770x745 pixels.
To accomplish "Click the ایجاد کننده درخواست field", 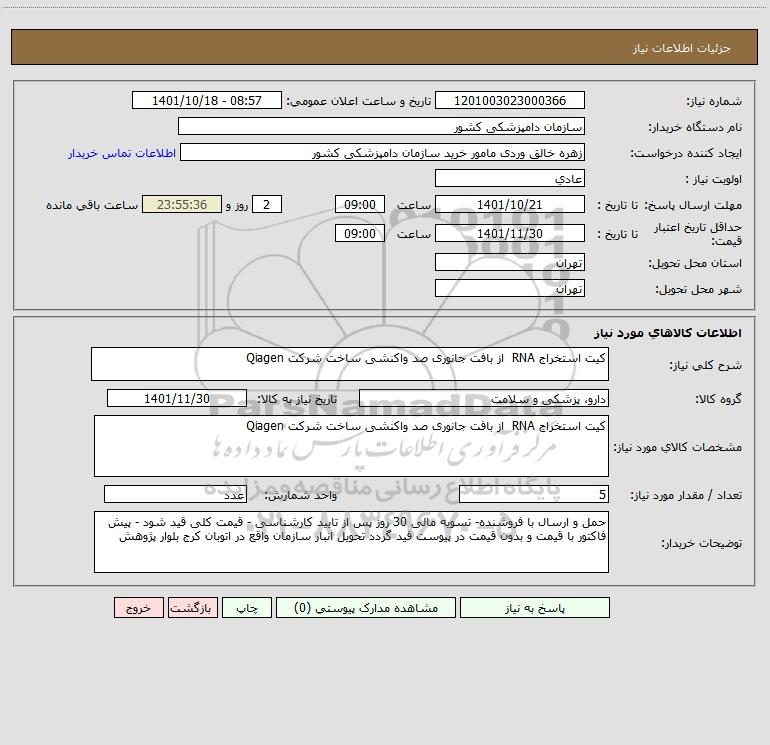I will [x=383, y=152].
